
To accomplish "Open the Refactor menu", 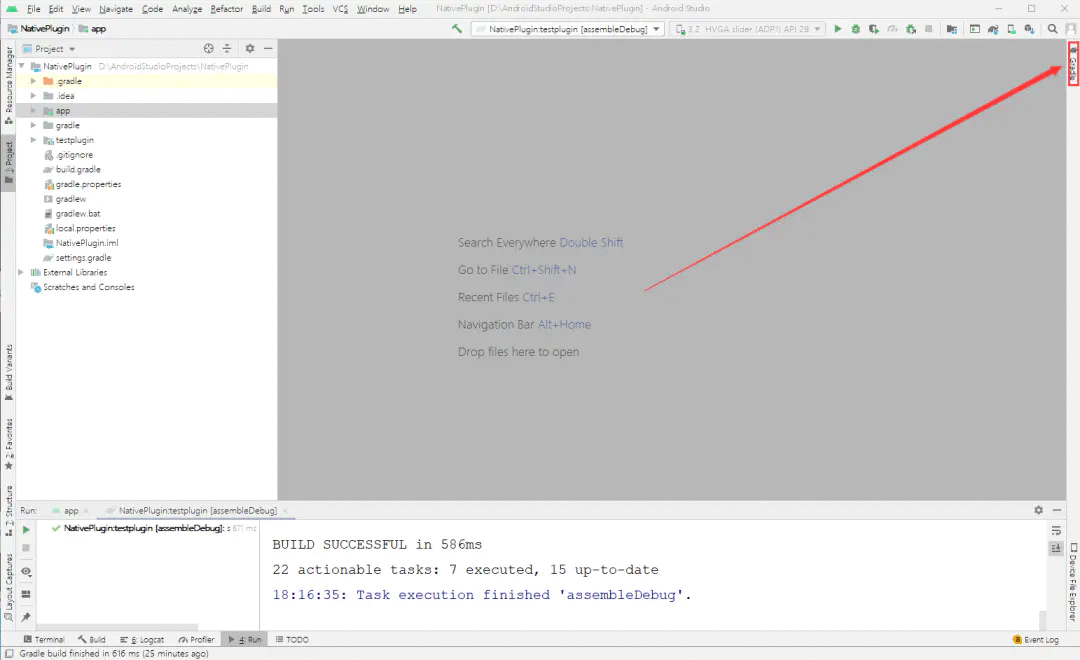I will click(226, 9).
